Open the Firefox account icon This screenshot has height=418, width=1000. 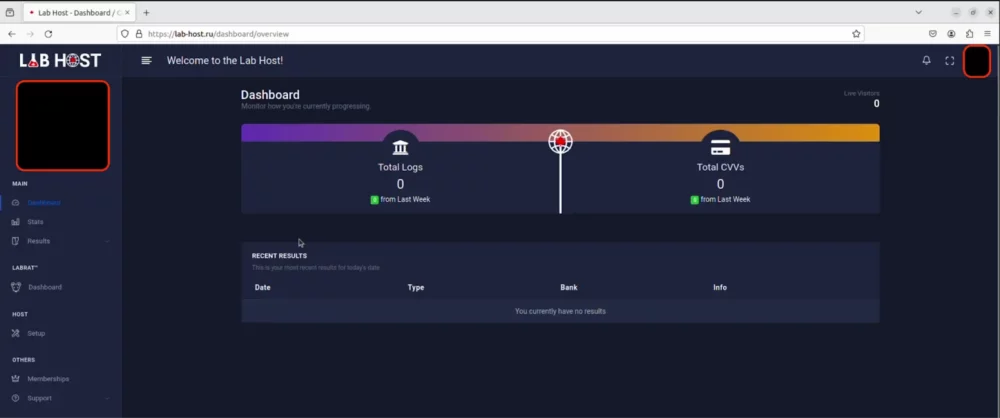click(951, 34)
